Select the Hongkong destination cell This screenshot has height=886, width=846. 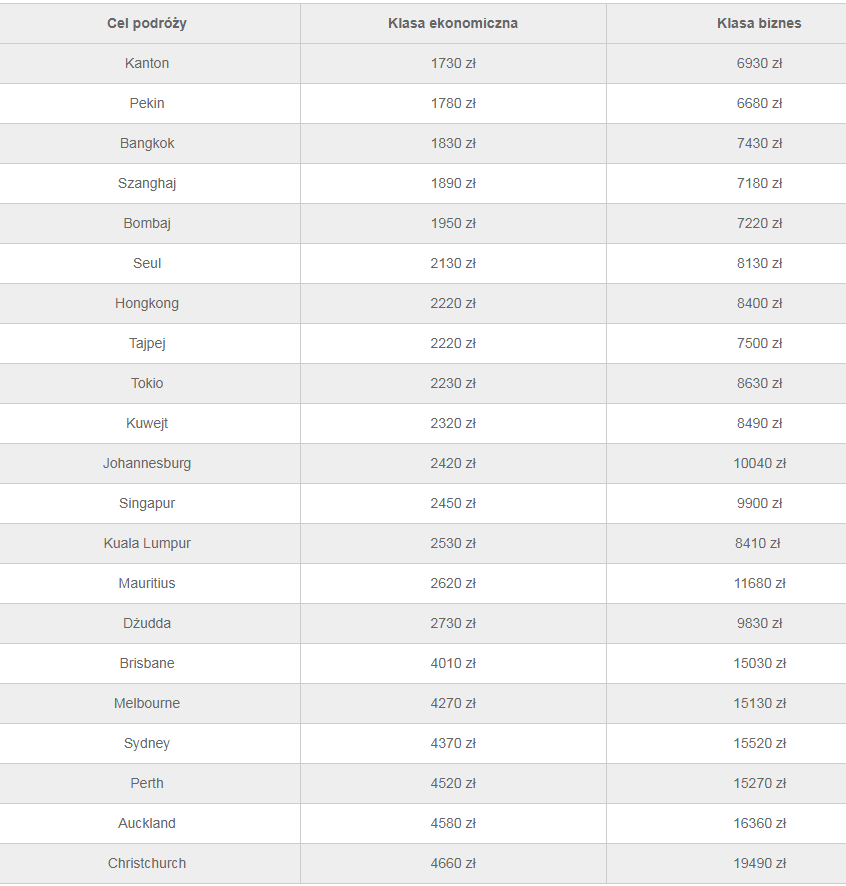click(x=147, y=303)
